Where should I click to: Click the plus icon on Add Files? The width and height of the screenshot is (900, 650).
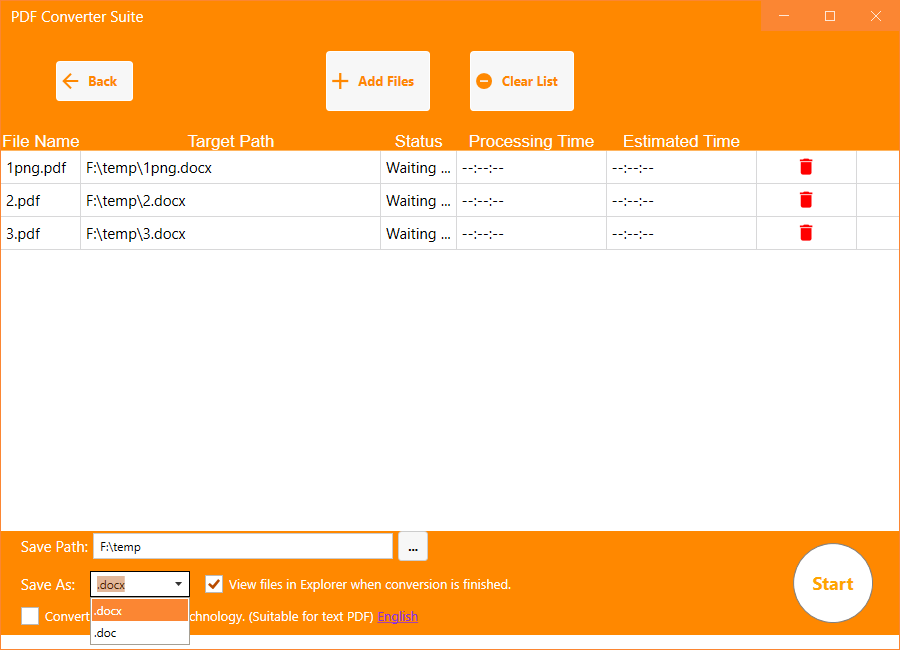[x=340, y=81]
